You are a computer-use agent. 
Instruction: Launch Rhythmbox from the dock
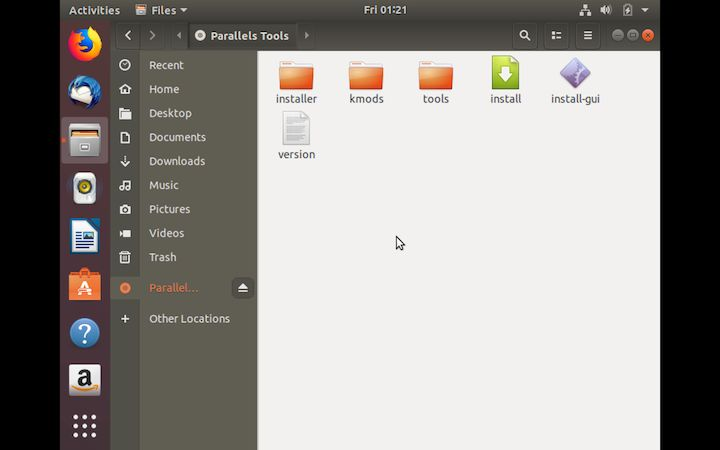coord(85,188)
